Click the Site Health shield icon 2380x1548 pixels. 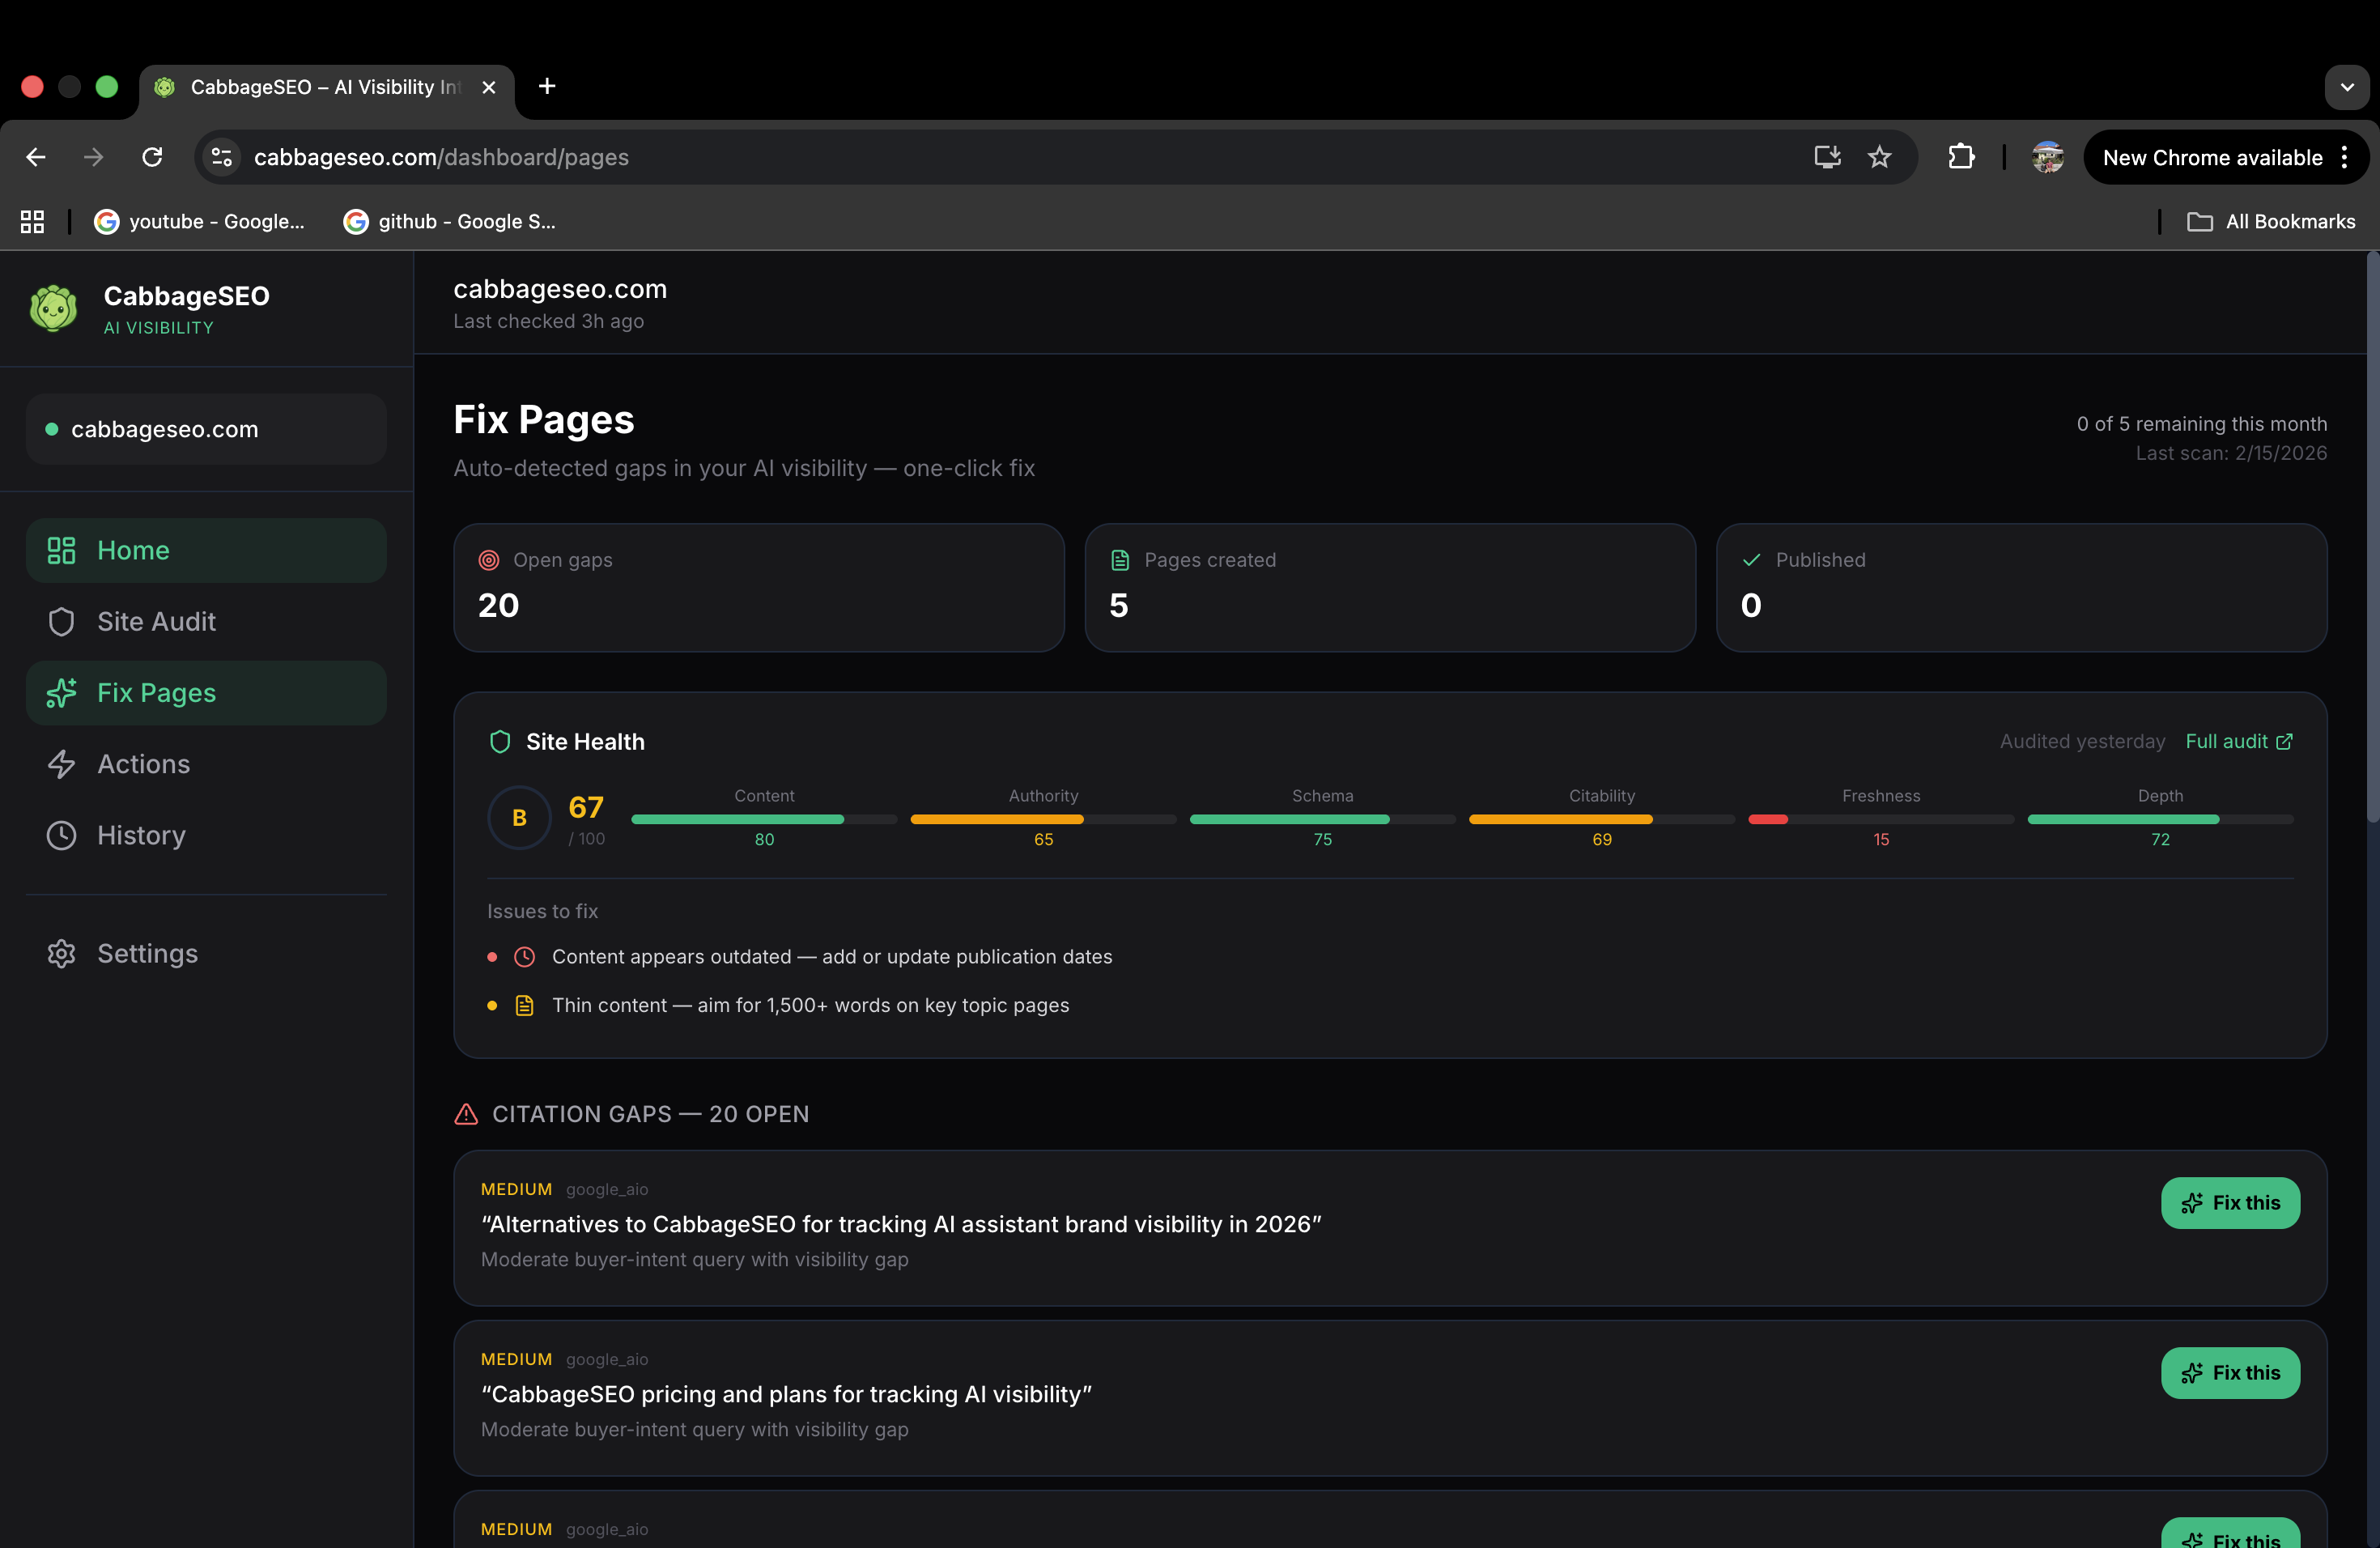click(x=501, y=742)
